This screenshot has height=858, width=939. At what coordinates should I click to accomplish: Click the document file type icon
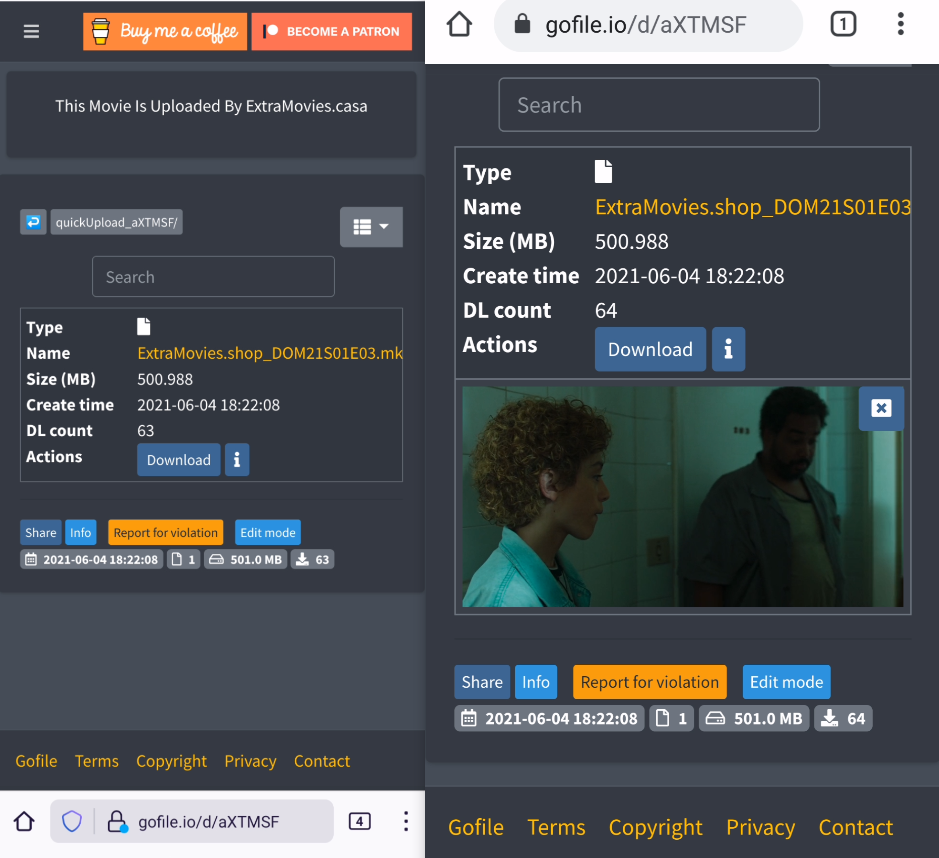pyautogui.click(x=603, y=171)
